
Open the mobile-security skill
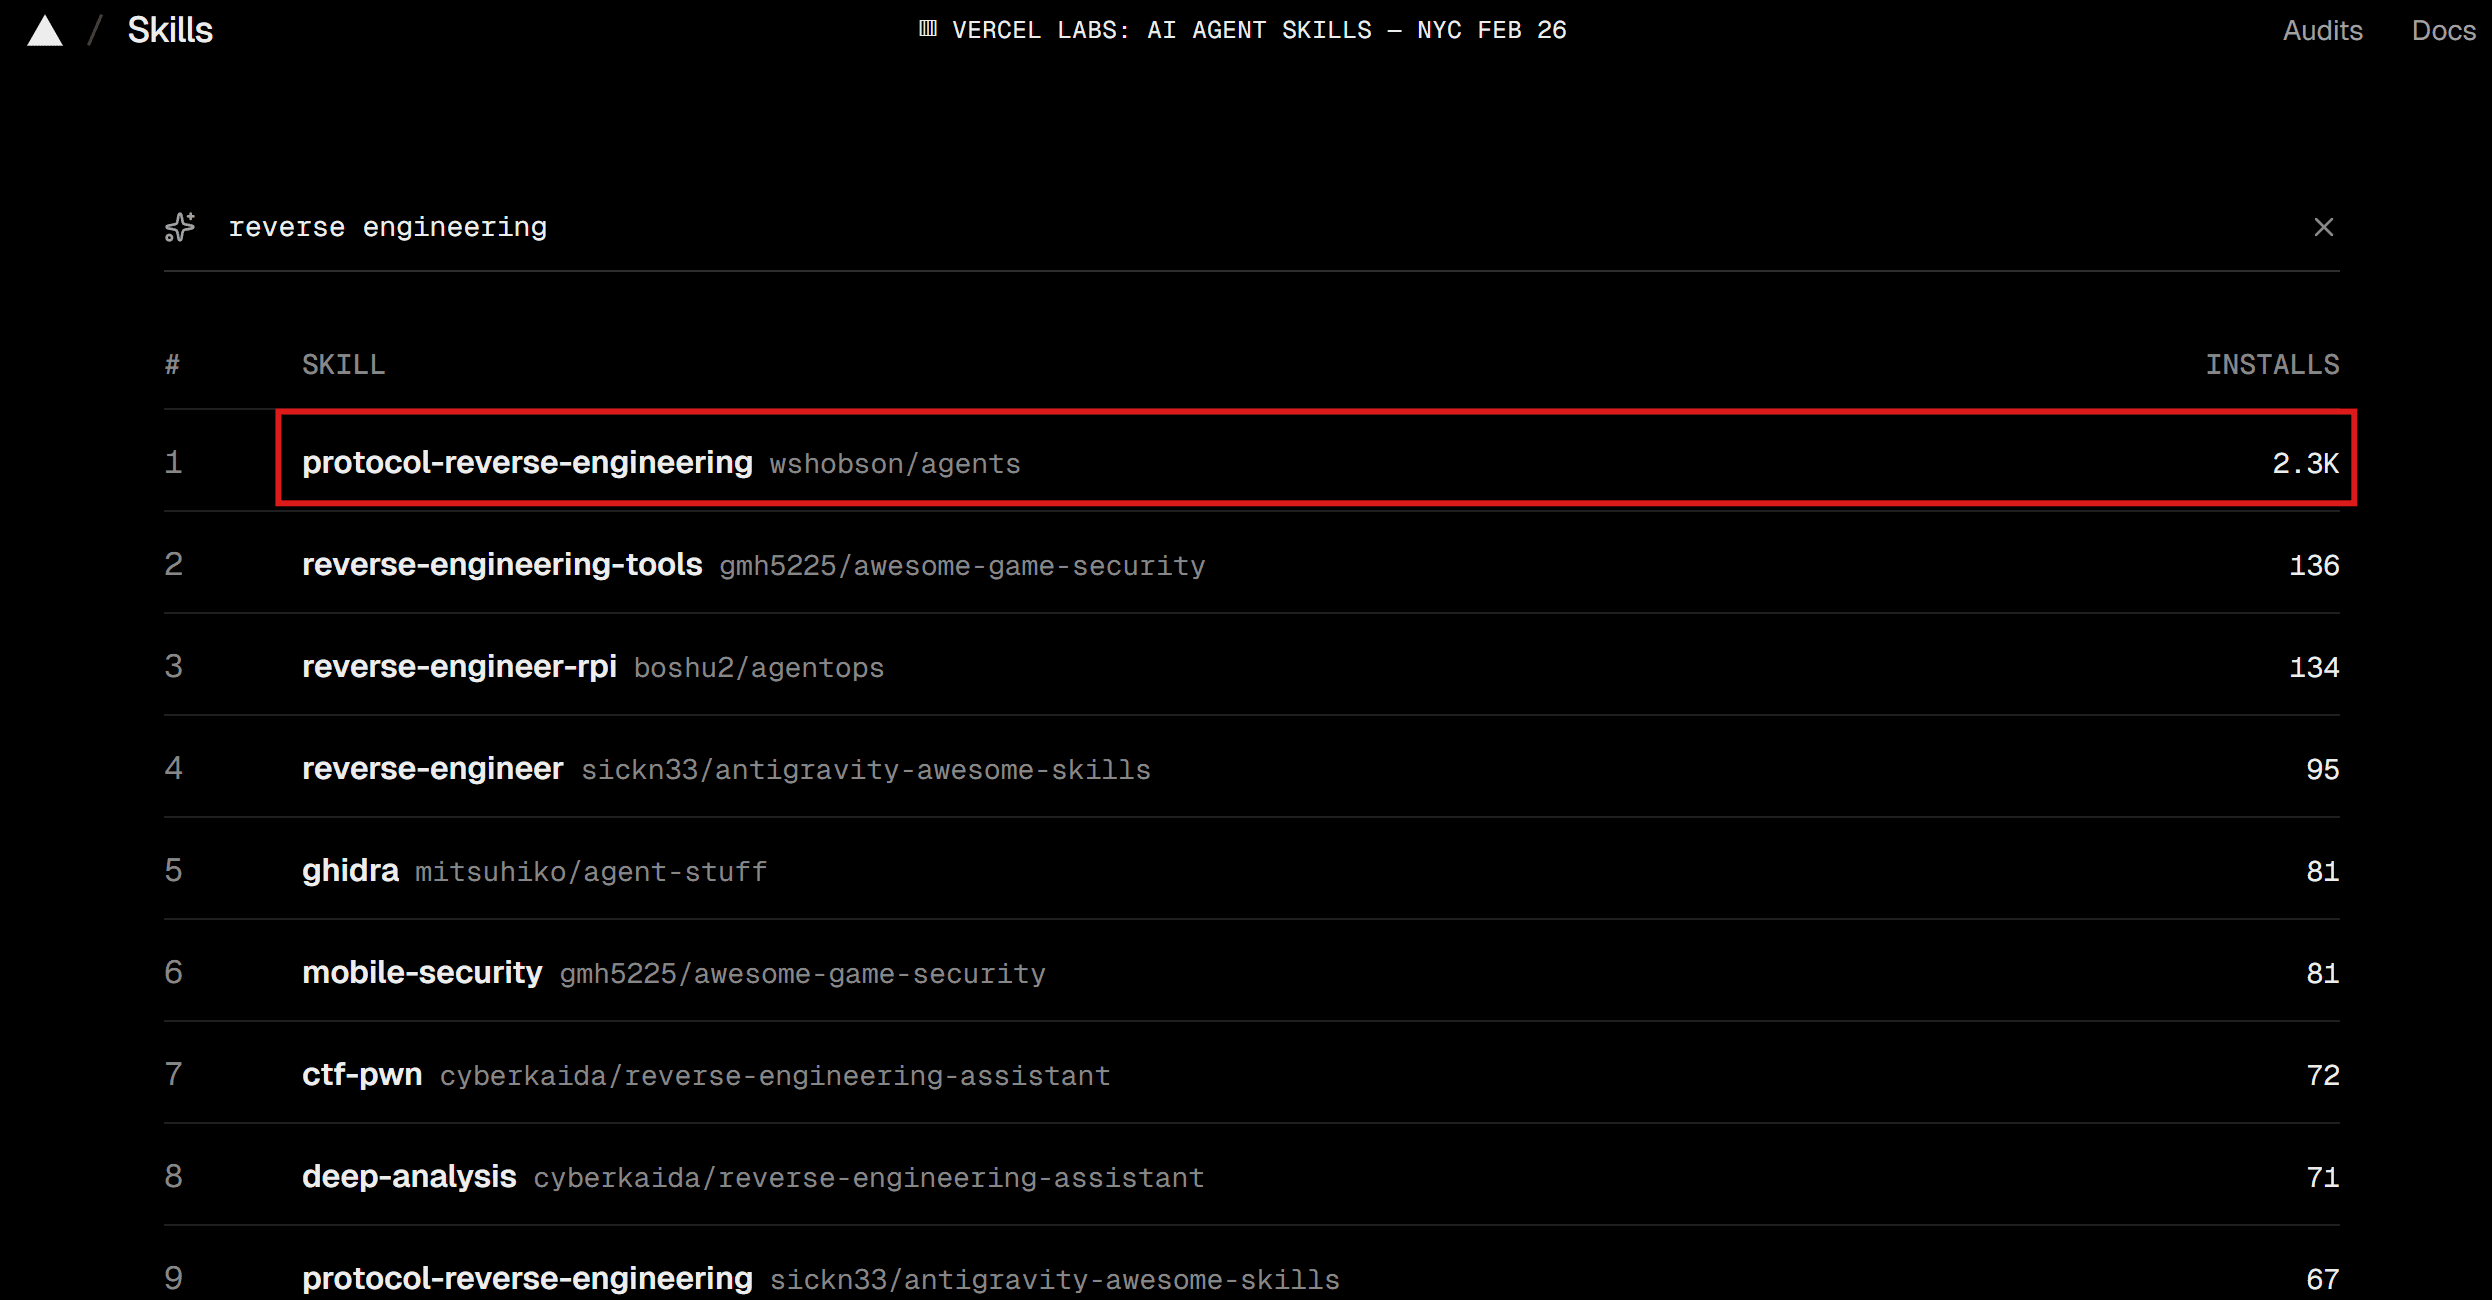(422, 972)
